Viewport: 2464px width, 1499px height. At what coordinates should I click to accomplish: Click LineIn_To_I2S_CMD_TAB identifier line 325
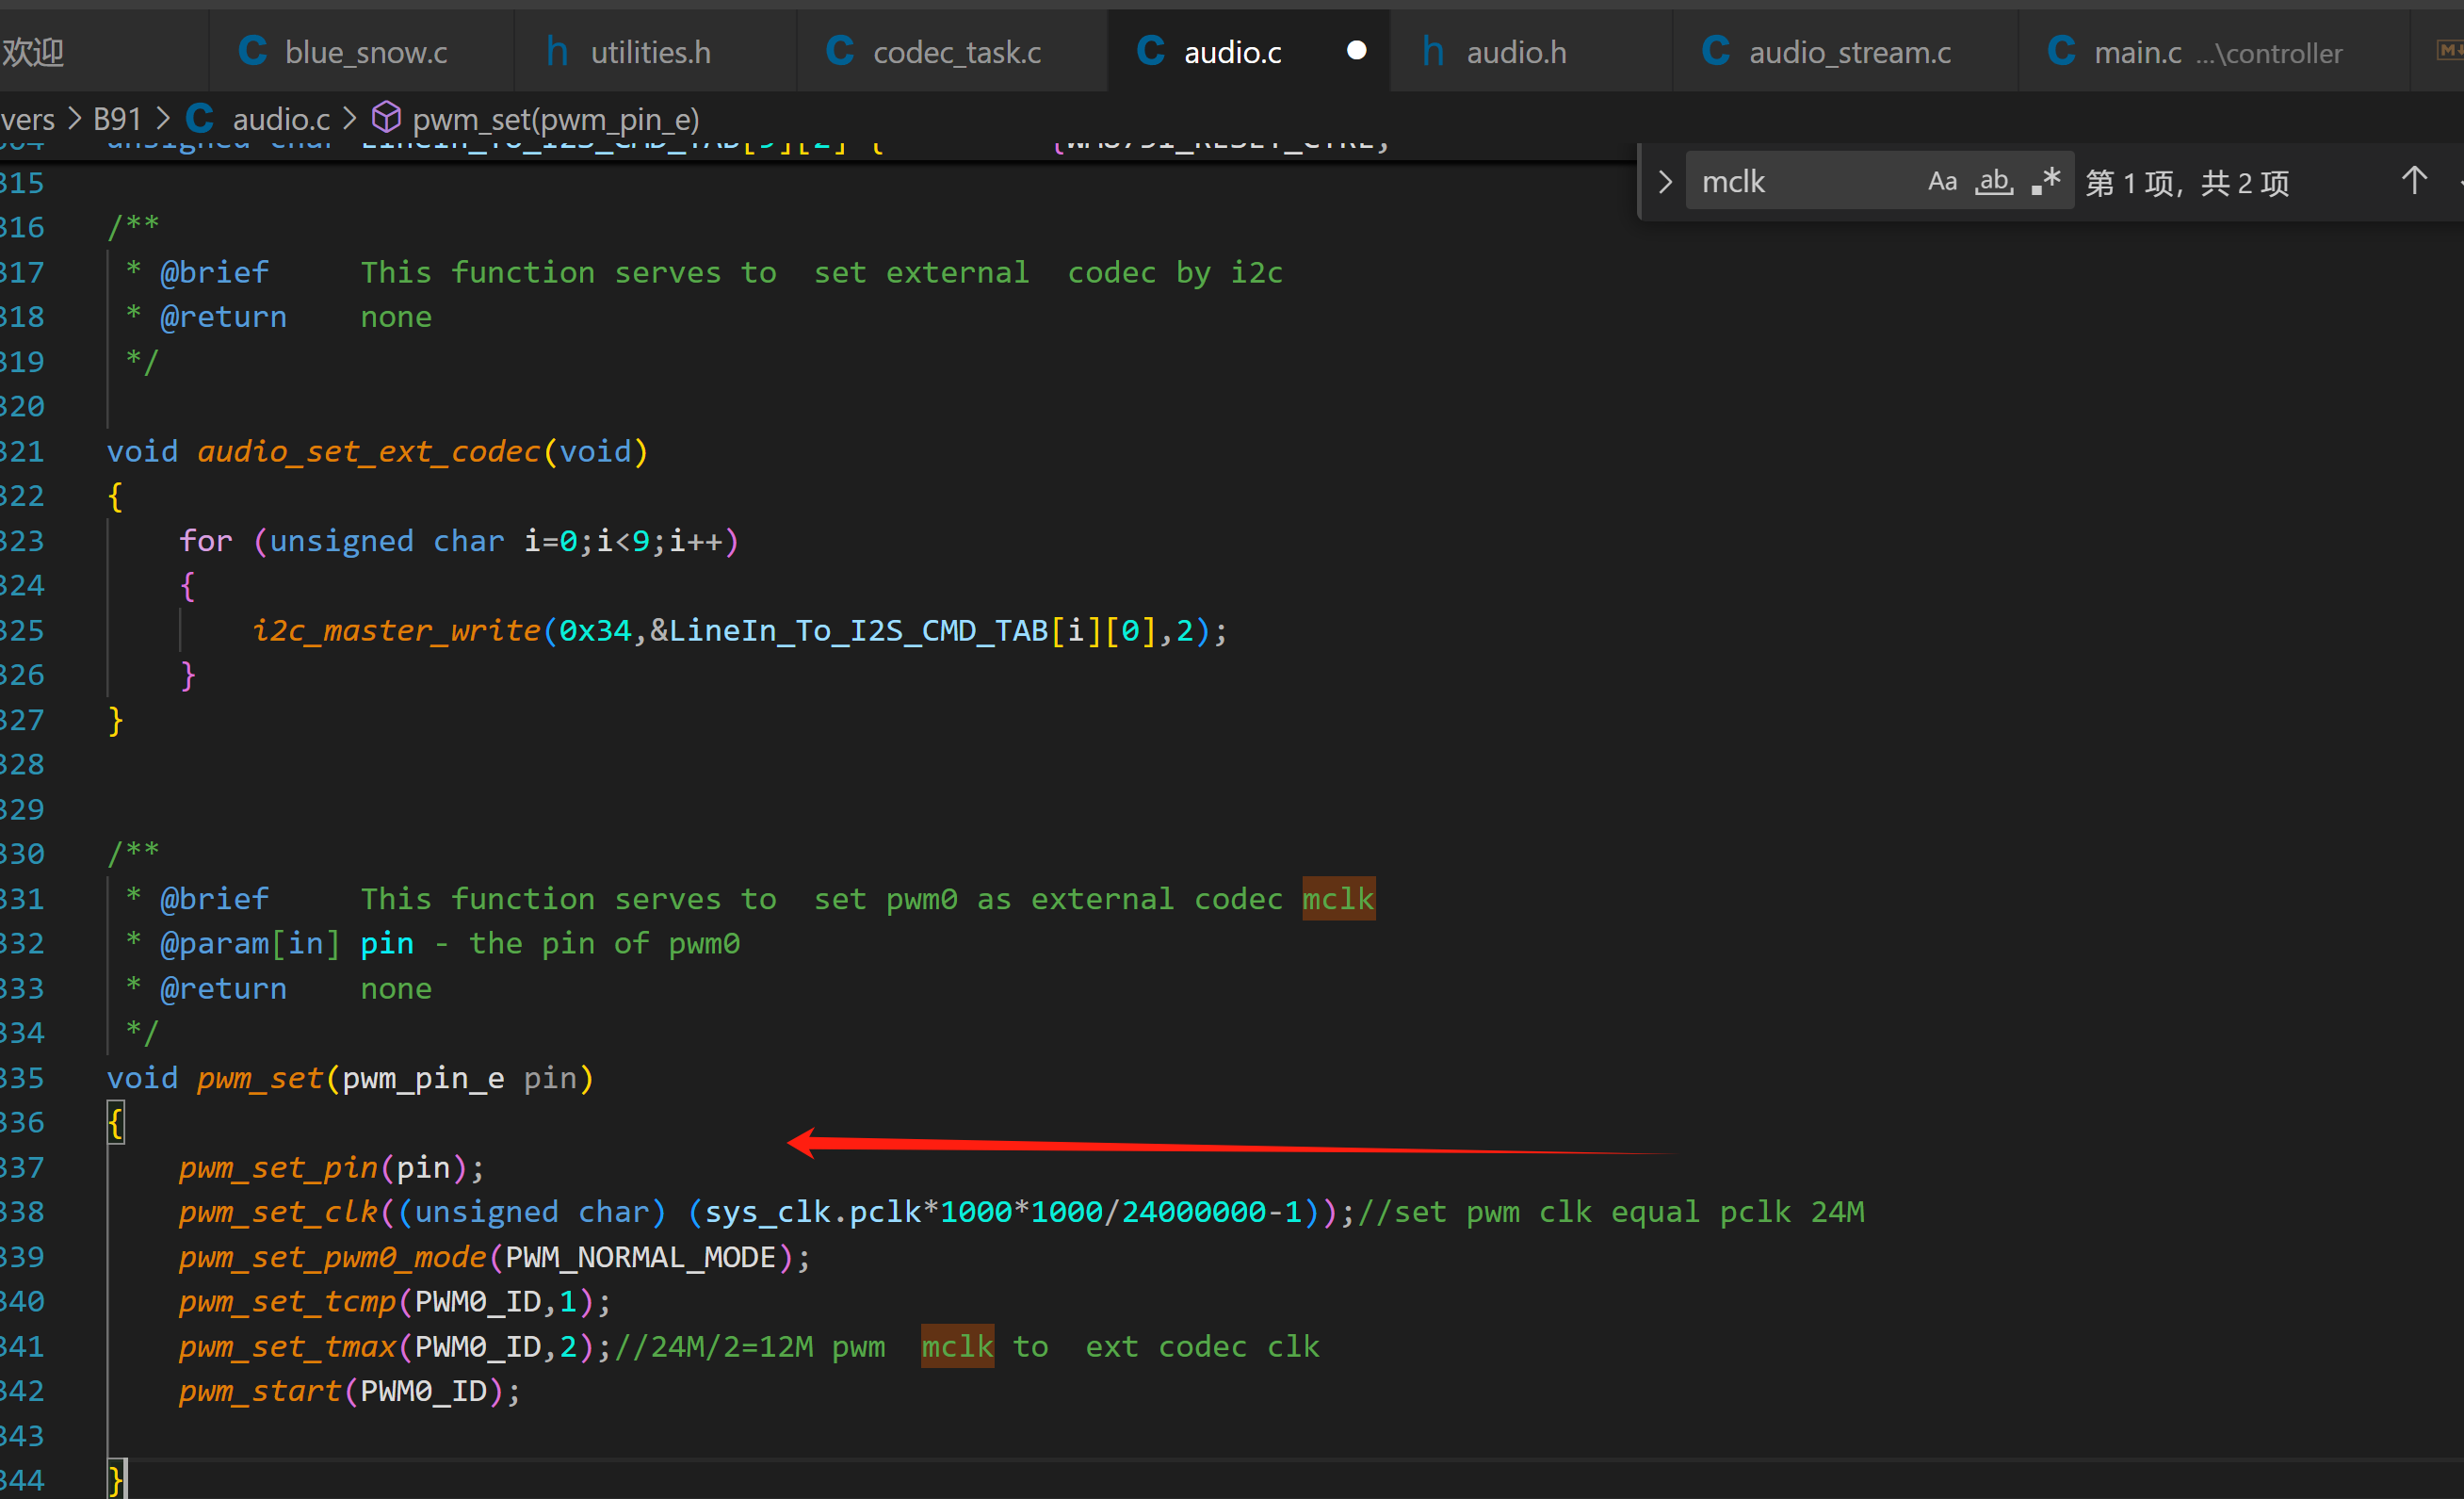tap(858, 630)
